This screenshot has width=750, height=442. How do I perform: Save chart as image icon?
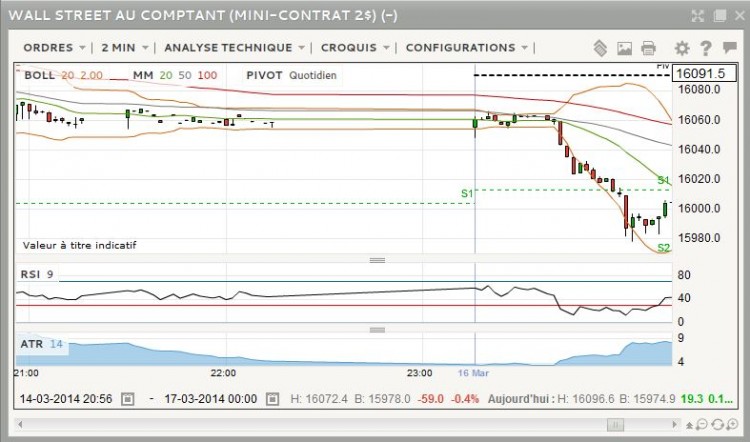pyautogui.click(x=624, y=48)
